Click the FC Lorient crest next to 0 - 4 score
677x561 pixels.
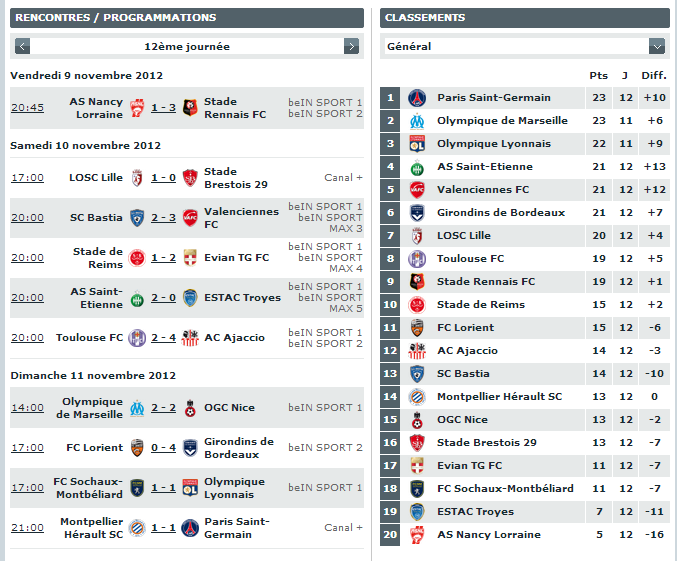(x=137, y=448)
